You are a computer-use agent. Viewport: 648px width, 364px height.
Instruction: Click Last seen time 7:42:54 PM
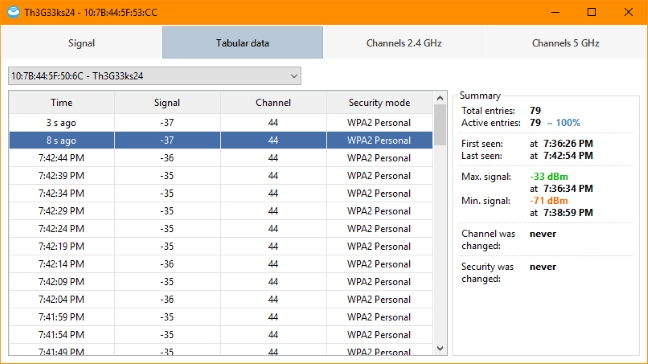click(568, 156)
